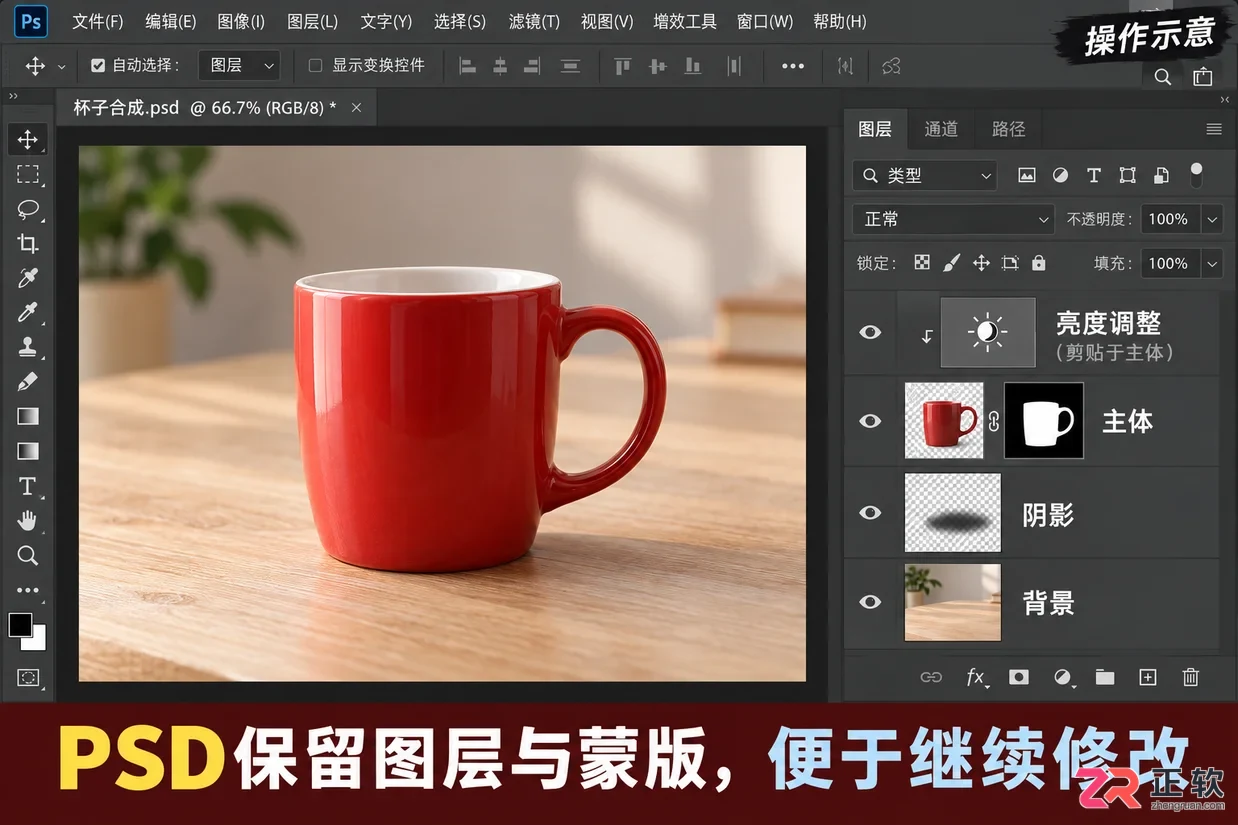The height and width of the screenshot is (825, 1238).
Task: Click the Align right edges icon
Action: coord(532,66)
